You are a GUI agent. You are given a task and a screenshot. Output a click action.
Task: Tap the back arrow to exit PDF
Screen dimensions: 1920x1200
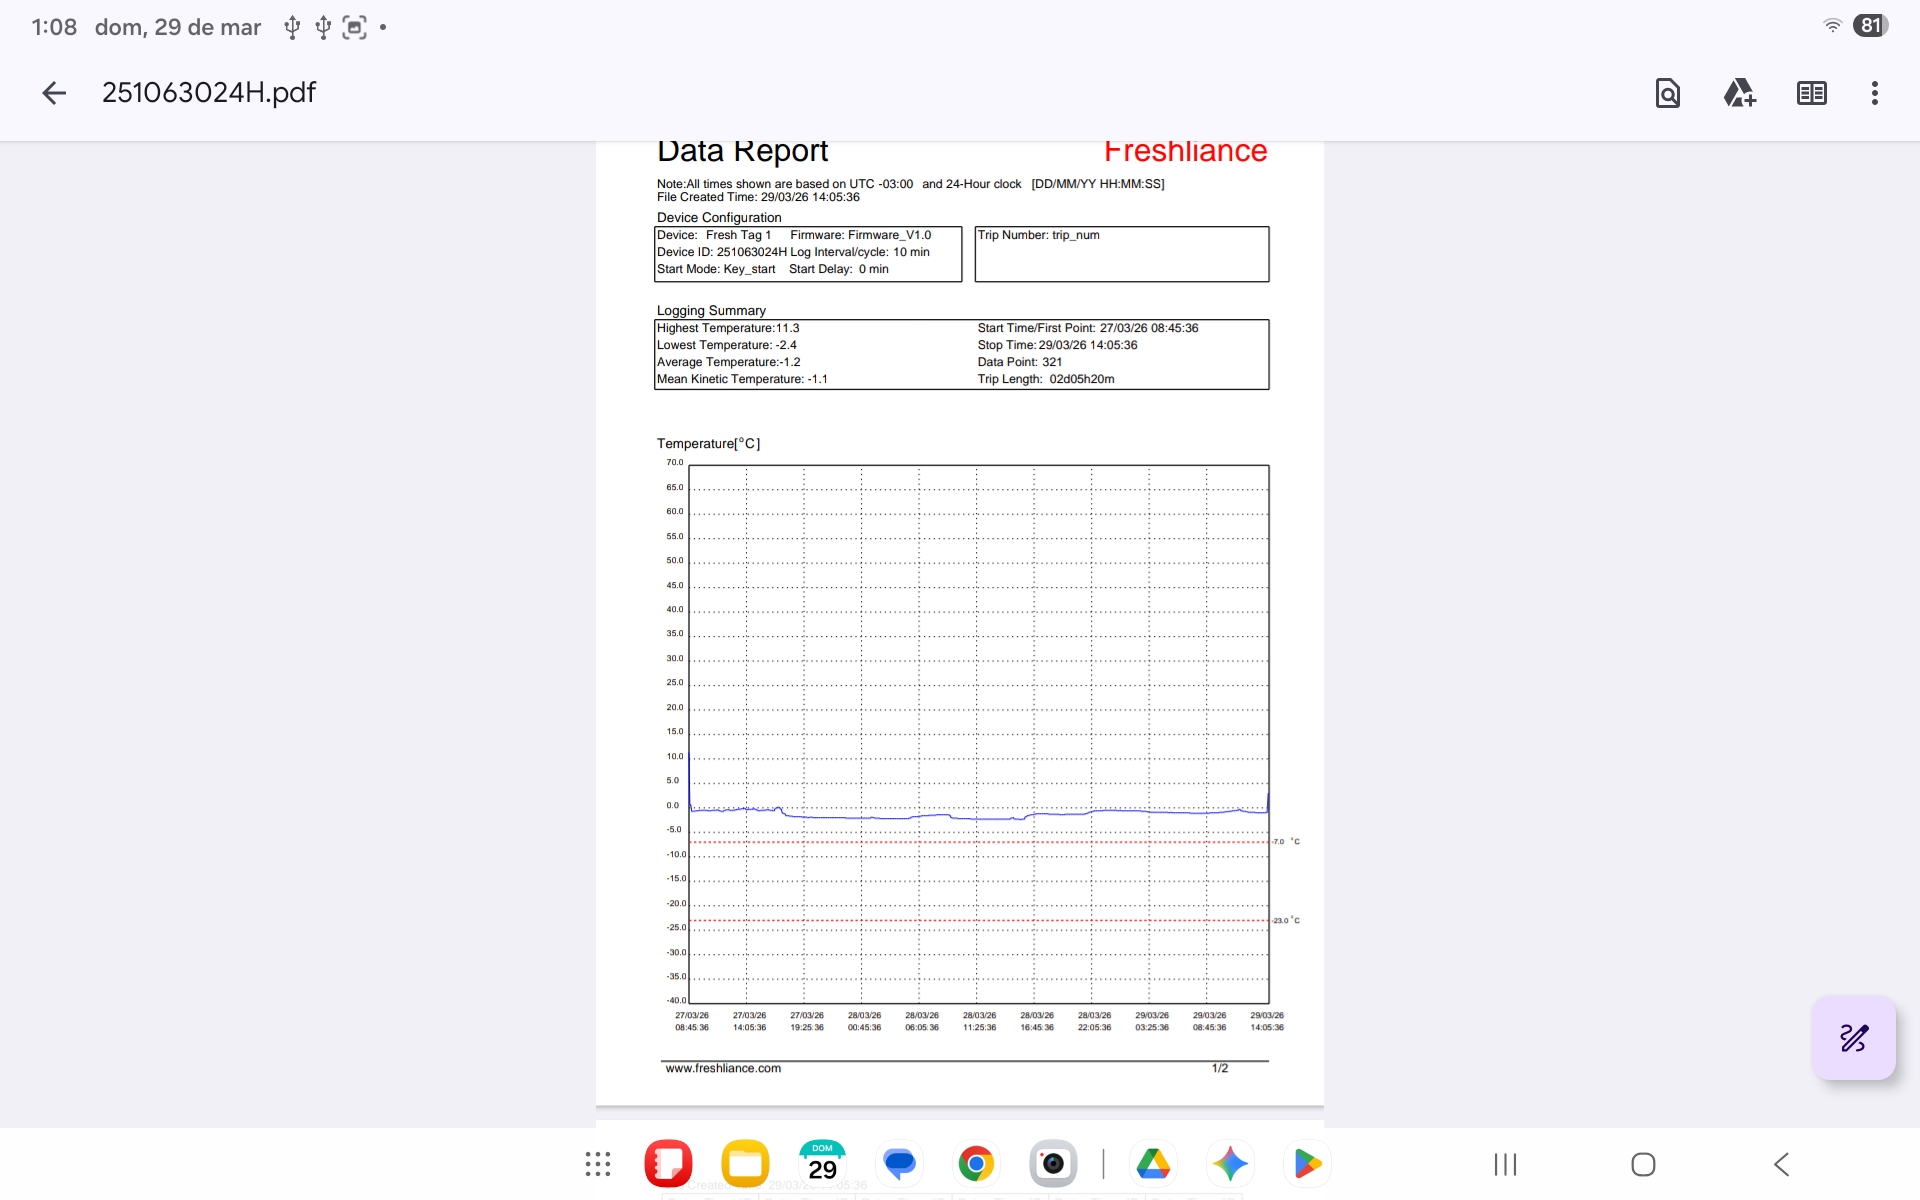(x=54, y=93)
